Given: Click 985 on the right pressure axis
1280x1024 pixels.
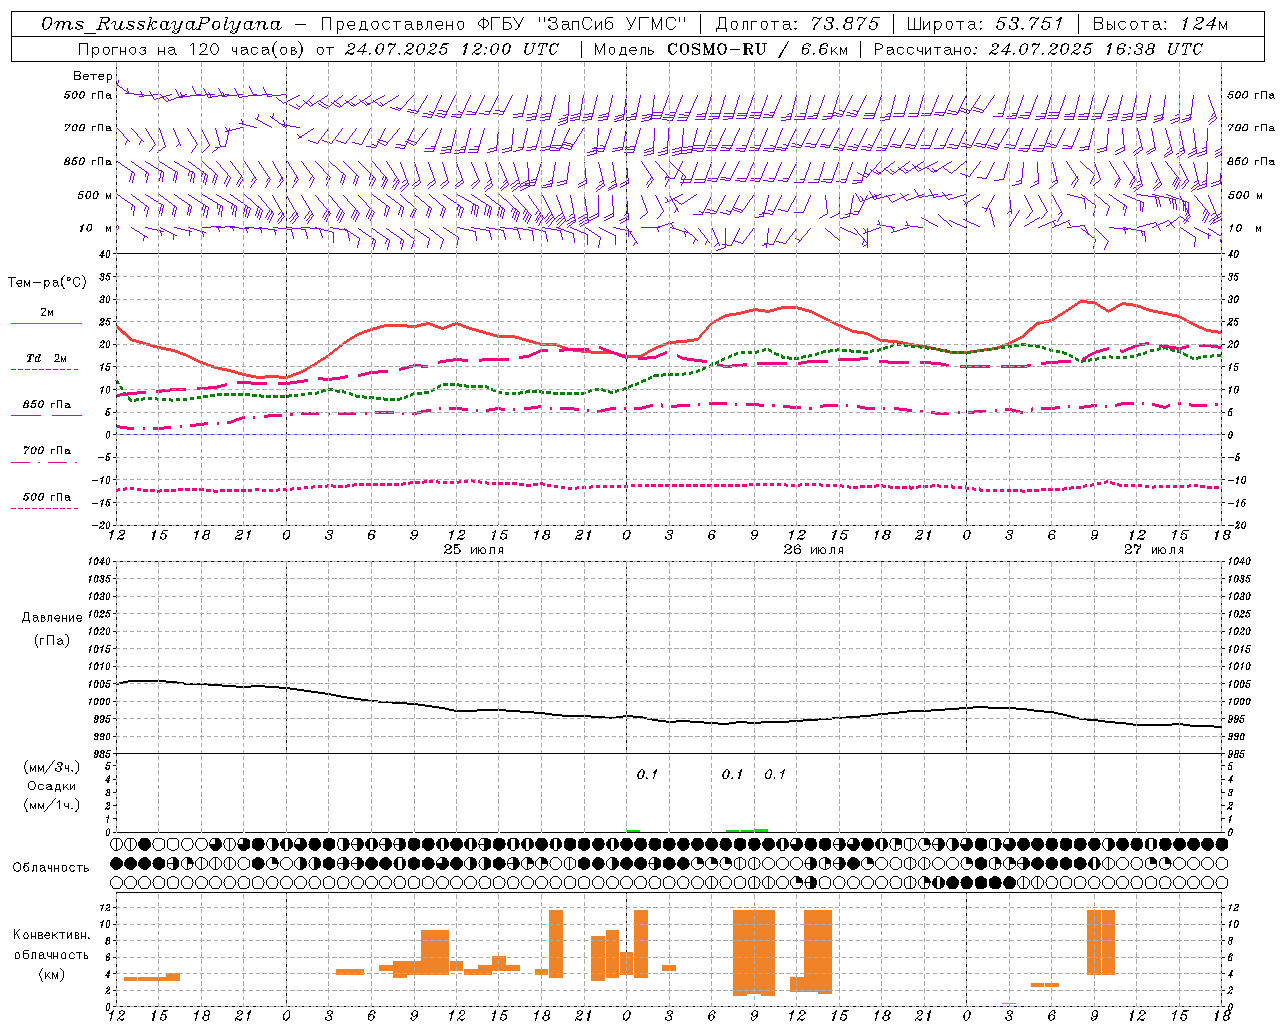Looking at the screenshot, I should pyautogui.click(x=1238, y=753).
